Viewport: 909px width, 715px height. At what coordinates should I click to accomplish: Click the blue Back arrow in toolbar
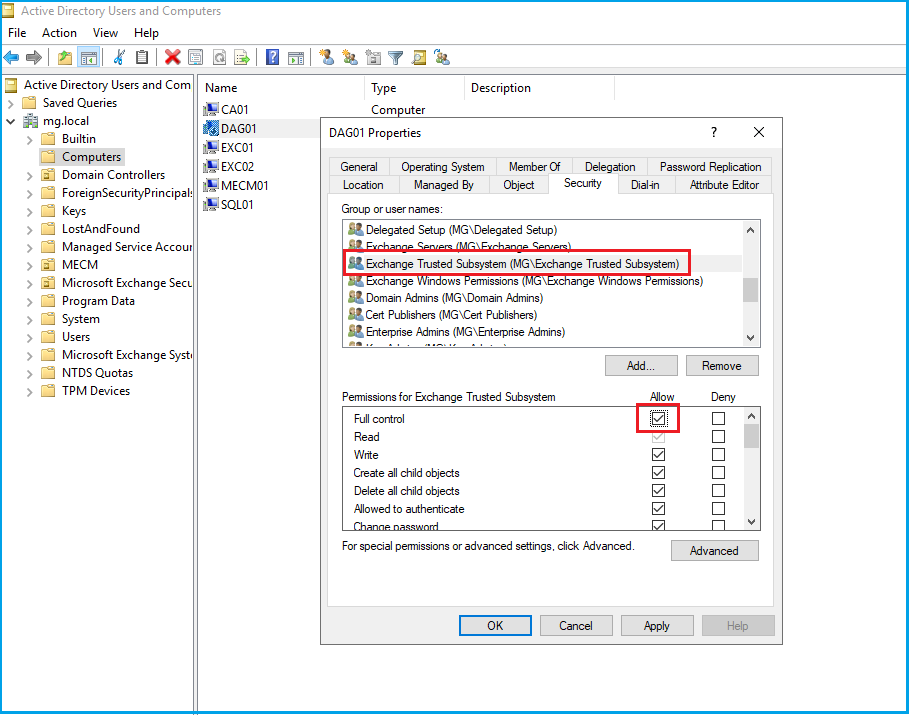(x=12, y=58)
